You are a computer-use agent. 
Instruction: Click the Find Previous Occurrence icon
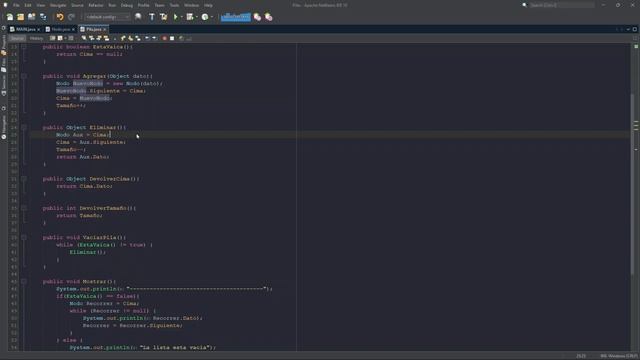point(91,38)
